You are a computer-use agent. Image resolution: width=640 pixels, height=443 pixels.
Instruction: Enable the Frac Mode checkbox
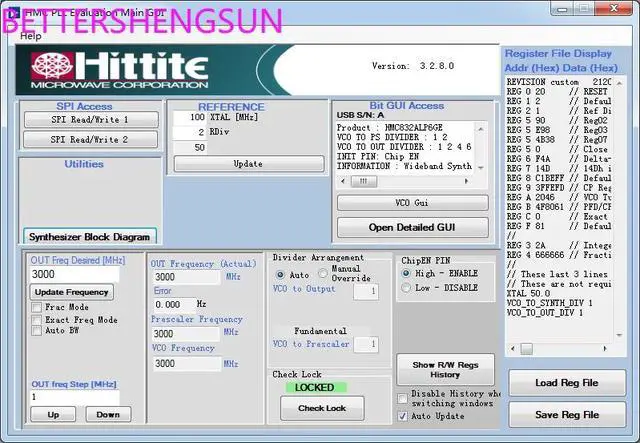[x=37, y=307]
